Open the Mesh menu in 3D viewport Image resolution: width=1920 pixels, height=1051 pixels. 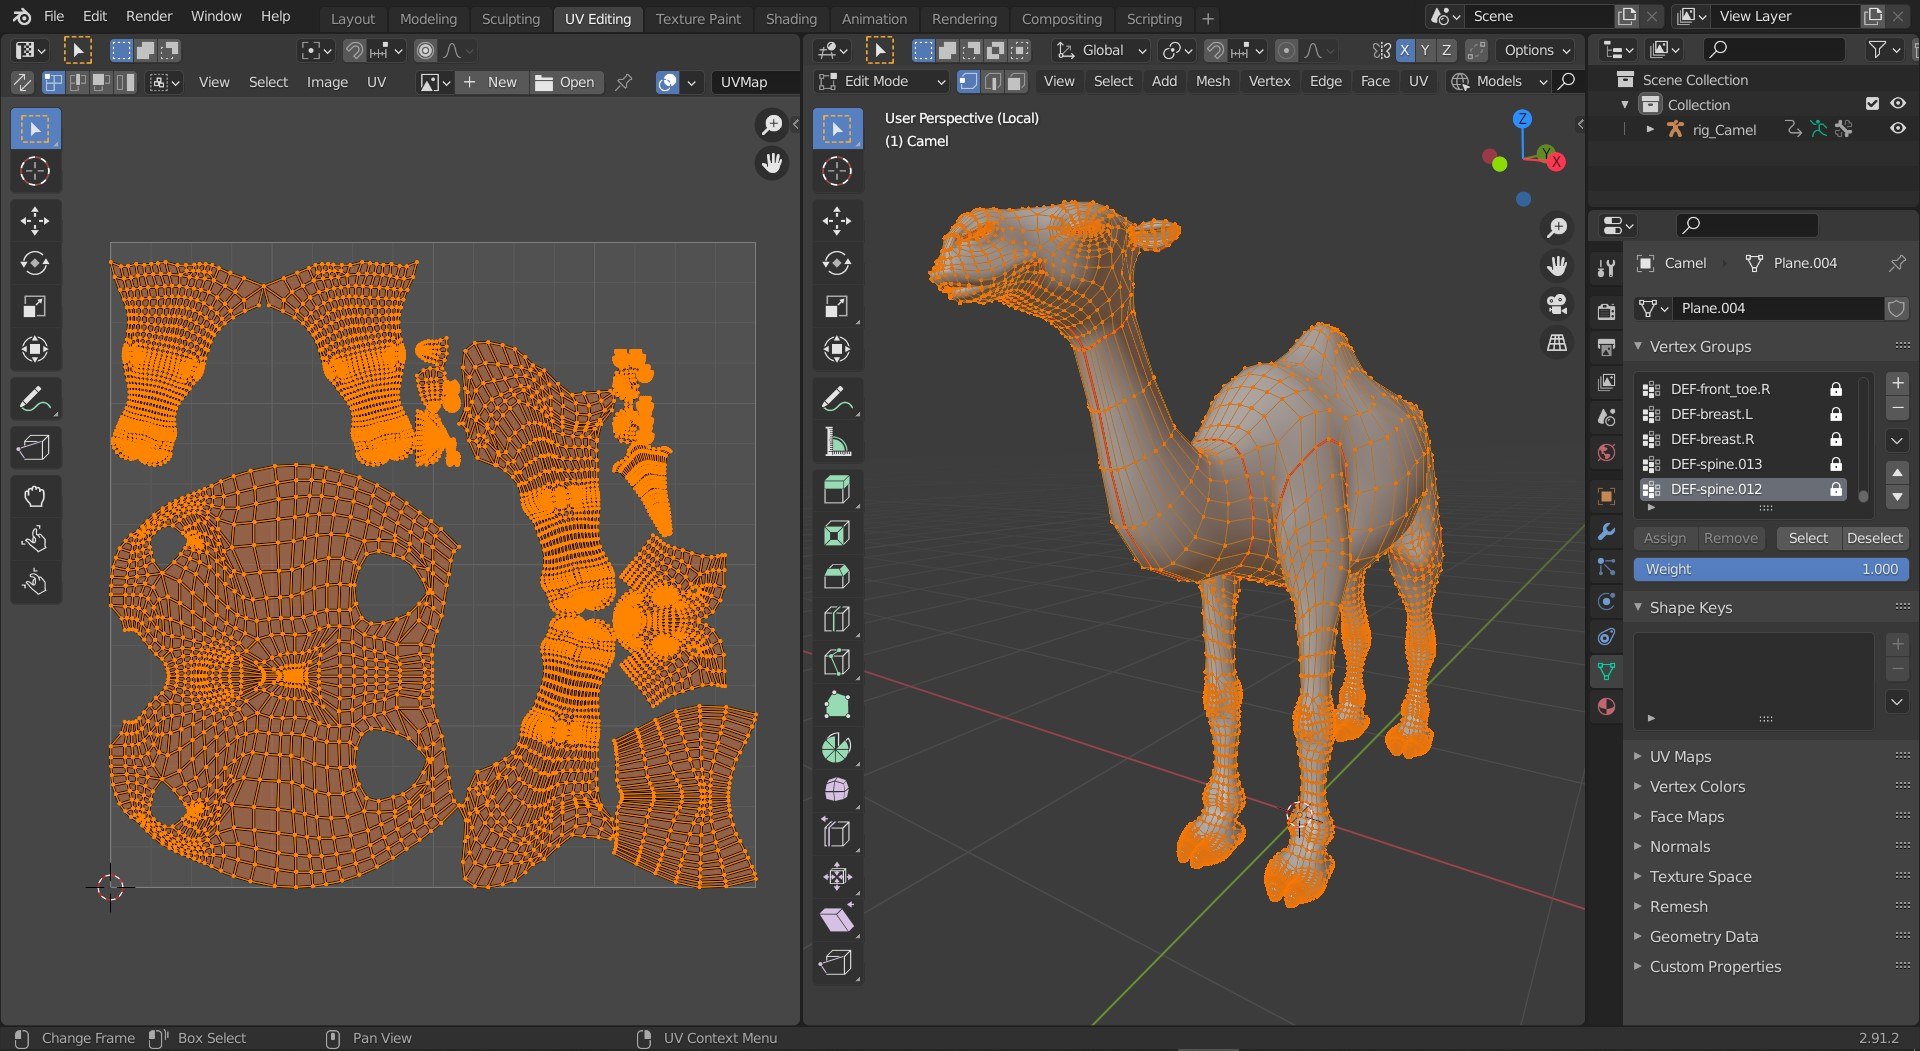pos(1213,81)
